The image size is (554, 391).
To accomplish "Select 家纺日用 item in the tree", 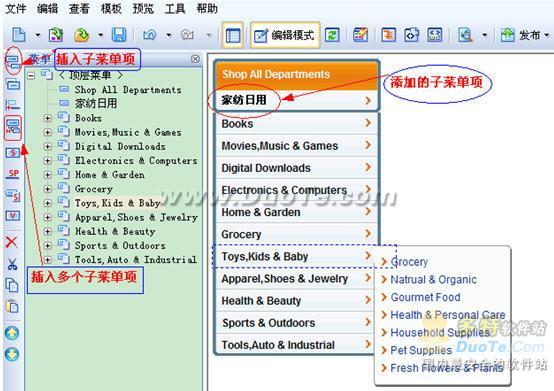I will pos(96,103).
